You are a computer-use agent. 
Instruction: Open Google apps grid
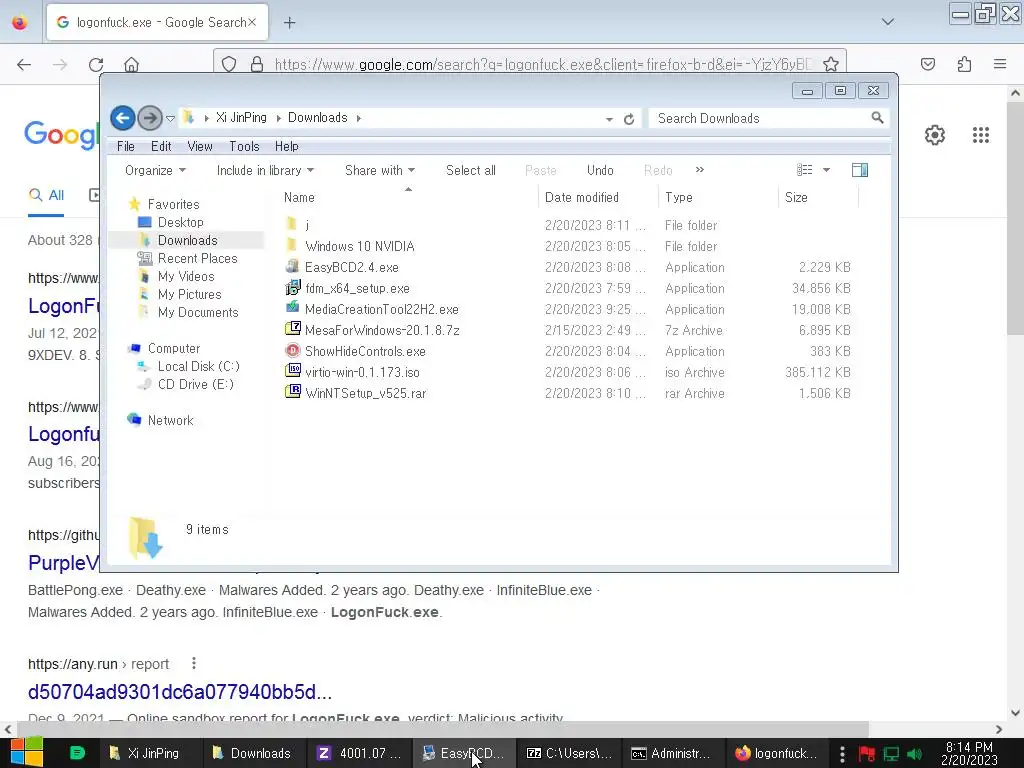click(x=980, y=135)
